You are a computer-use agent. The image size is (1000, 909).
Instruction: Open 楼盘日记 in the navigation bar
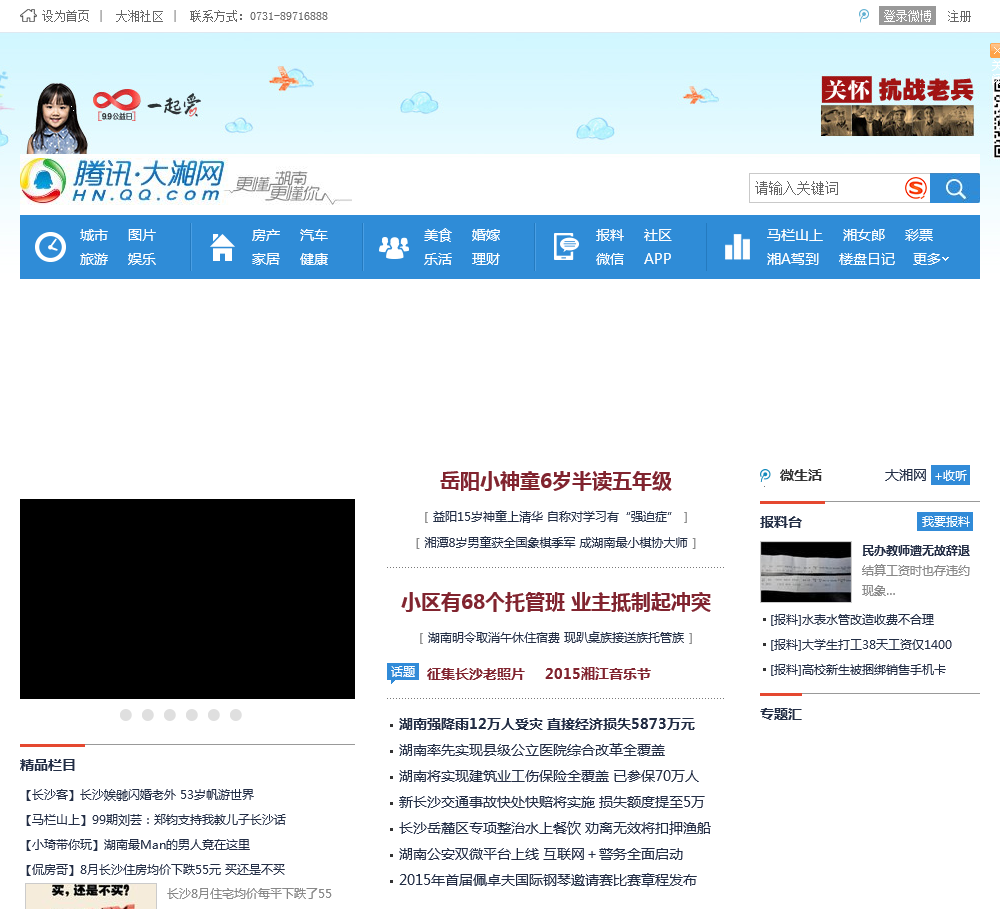[867, 259]
